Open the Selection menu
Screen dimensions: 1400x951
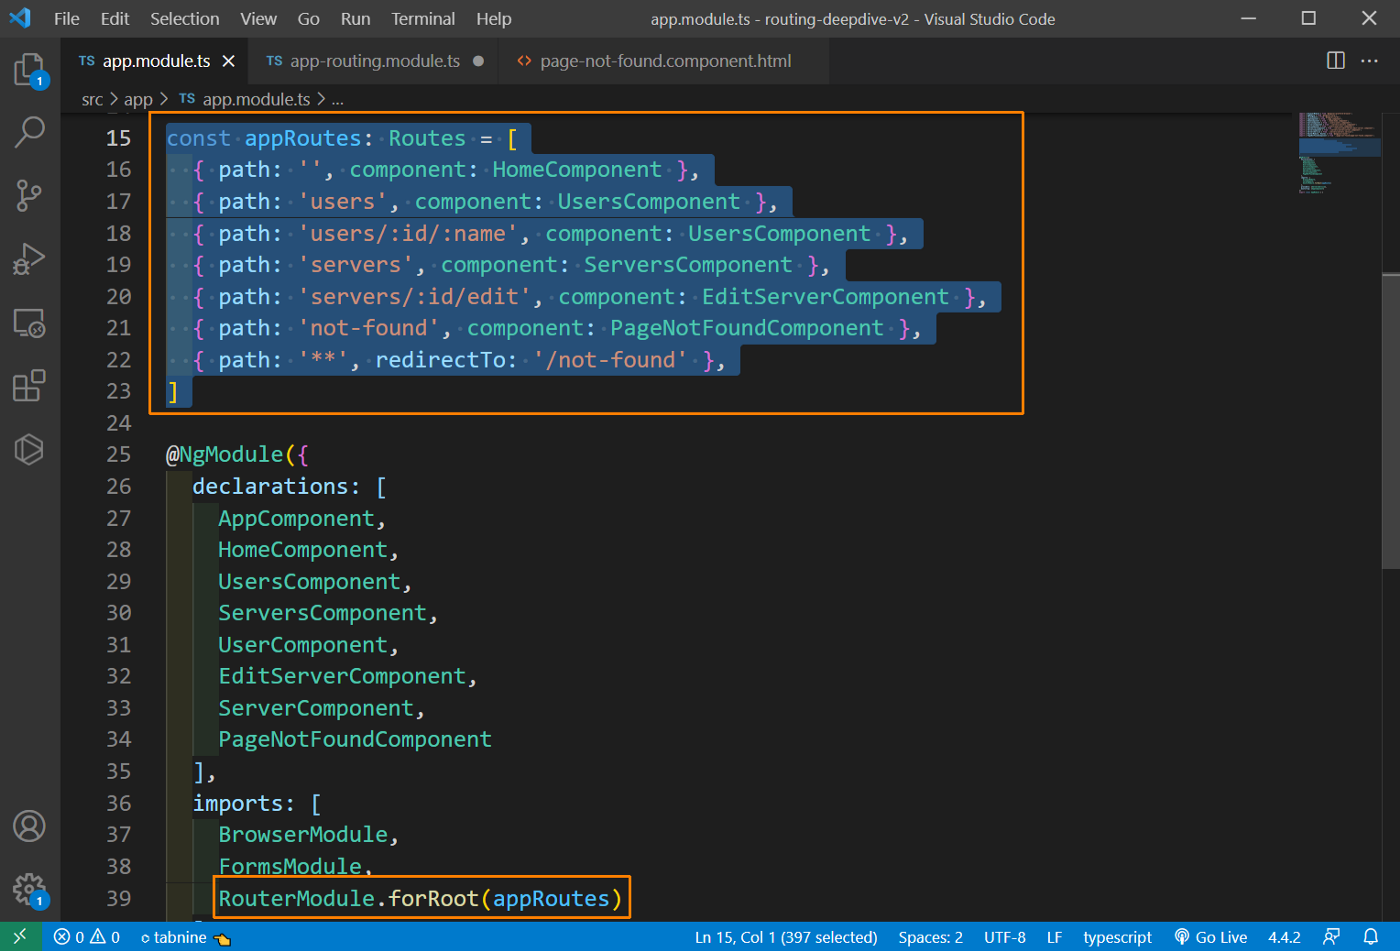coord(185,19)
